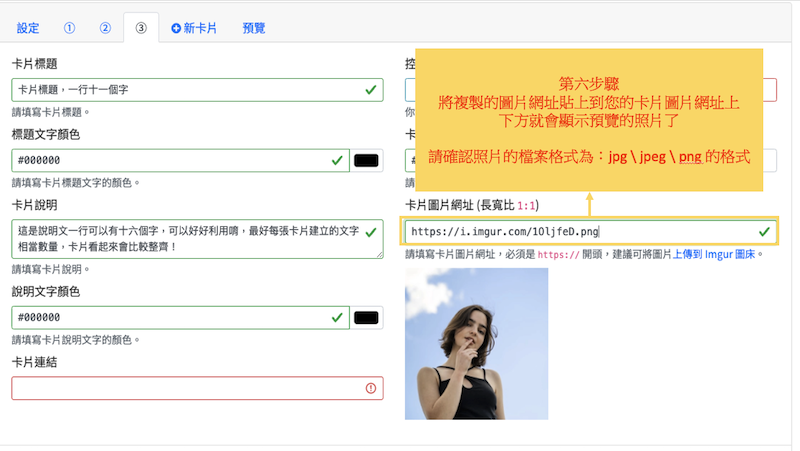Click into the 卡片說明 textarea
800x451 pixels.
coord(180,239)
